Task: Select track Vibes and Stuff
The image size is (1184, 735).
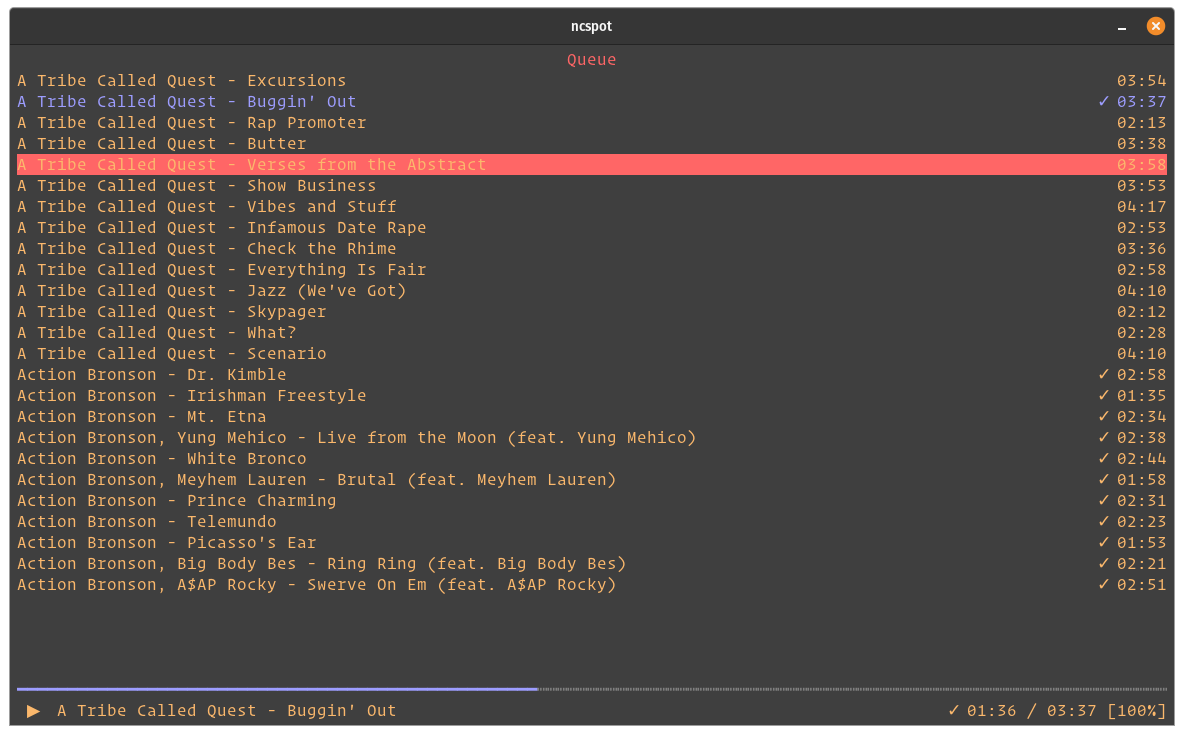Action: pos(592,206)
